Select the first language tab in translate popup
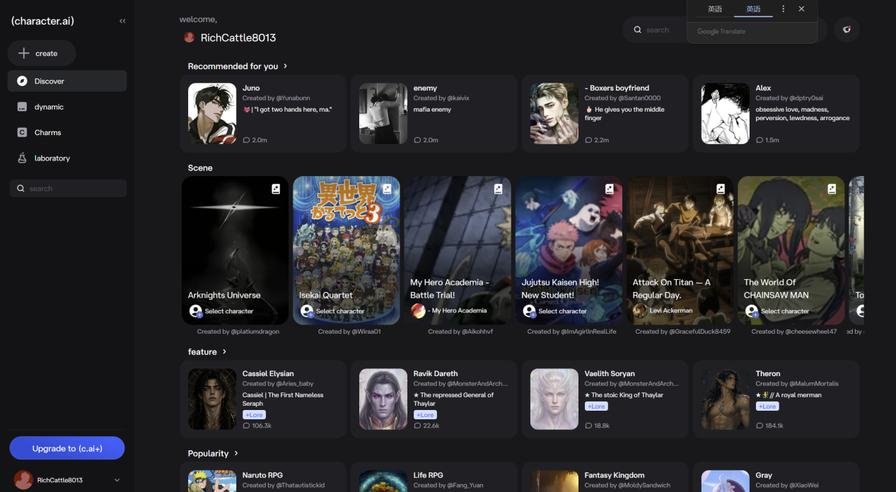This screenshot has height=492, width=896. pyautogui.click(x=714, y=9)
